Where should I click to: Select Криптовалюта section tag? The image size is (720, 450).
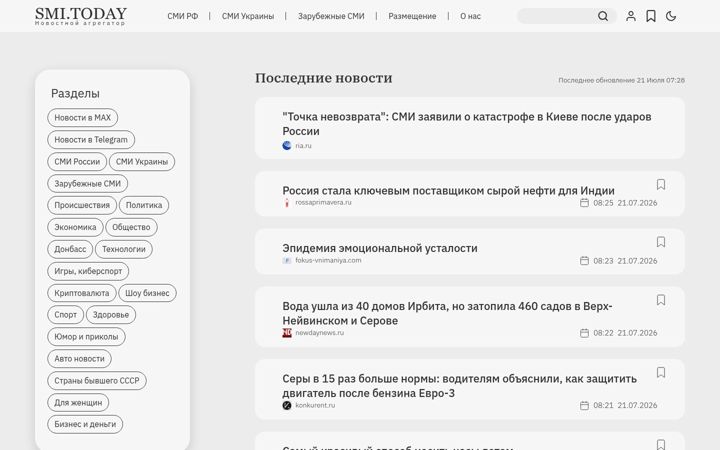pyautogui.click(x=82, y=293)
